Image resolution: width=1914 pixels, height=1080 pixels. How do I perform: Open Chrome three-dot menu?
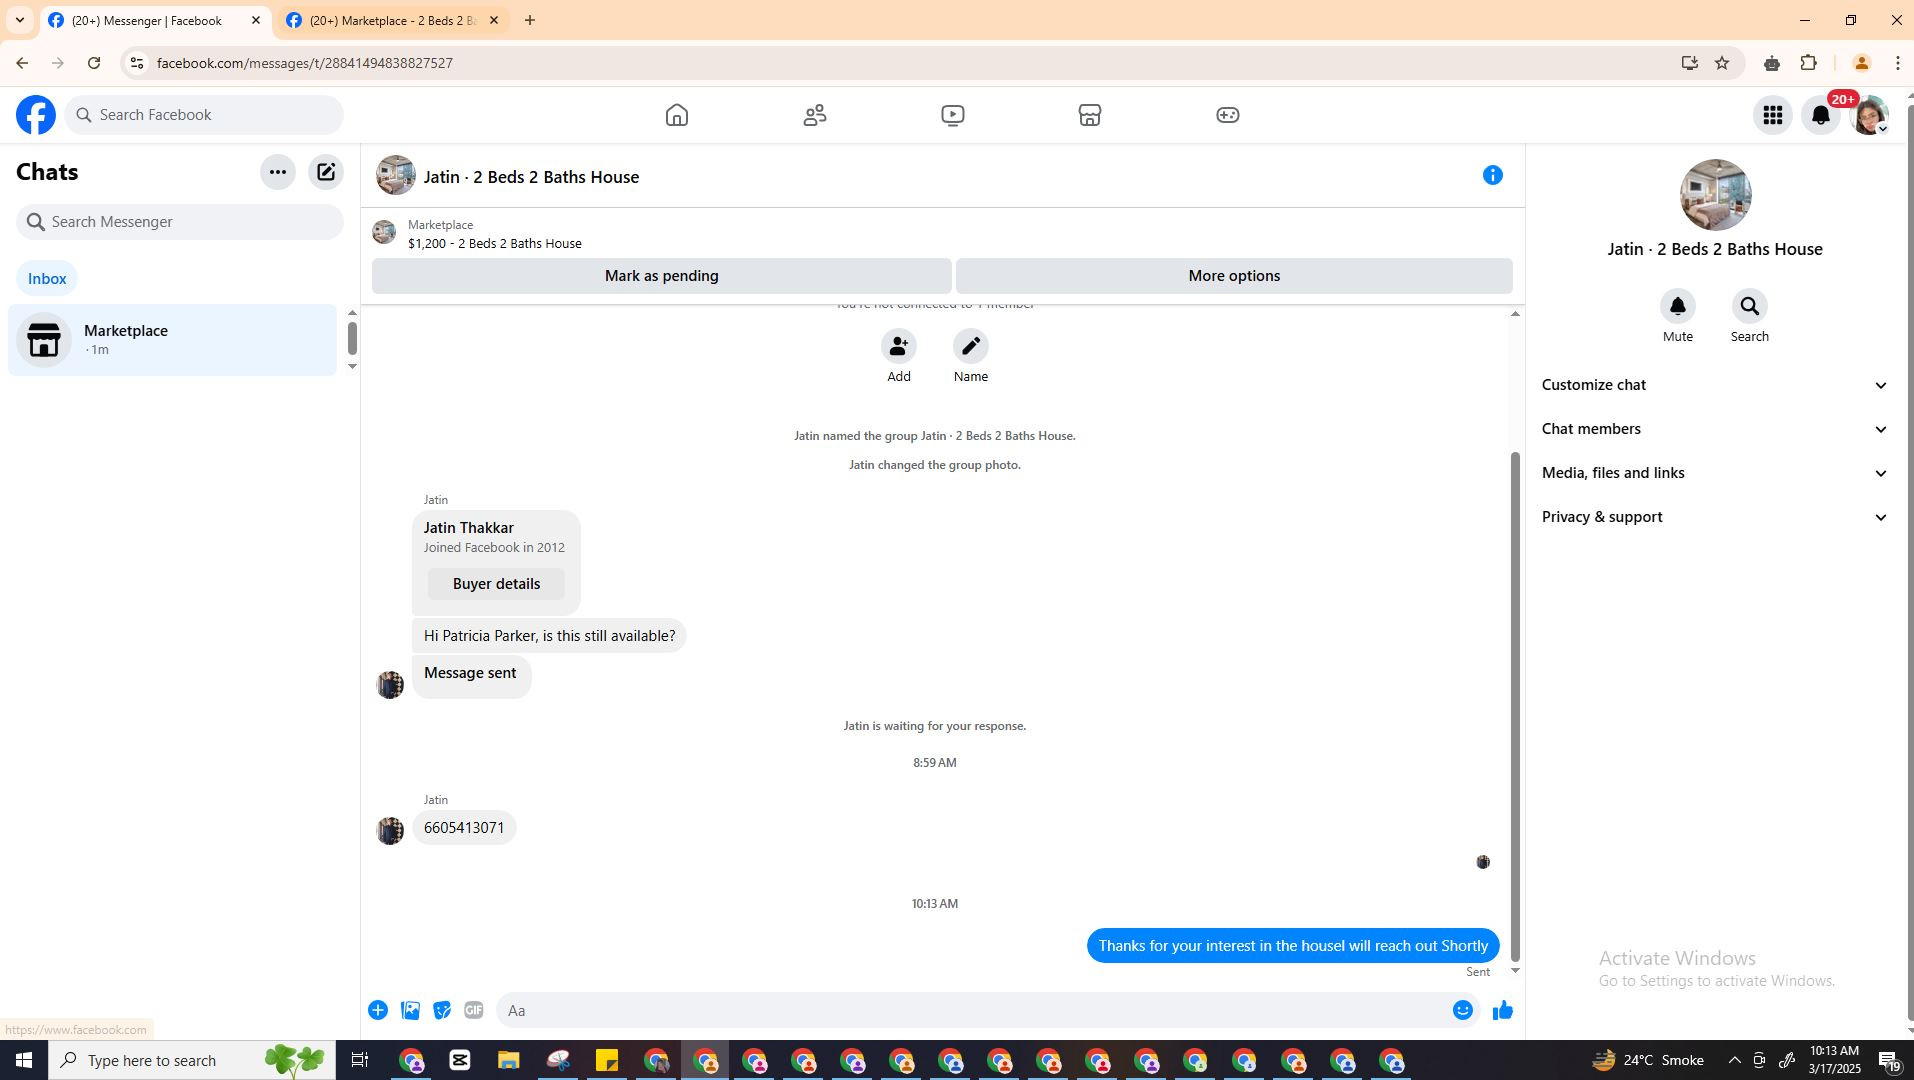(x=1897, y=63)
